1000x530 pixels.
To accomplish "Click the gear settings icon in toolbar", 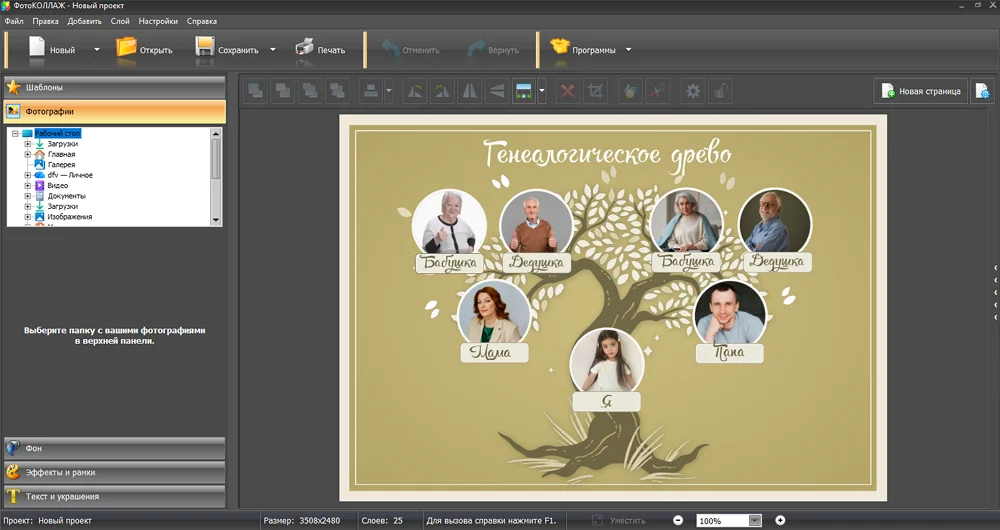I will tap(692, 92).
